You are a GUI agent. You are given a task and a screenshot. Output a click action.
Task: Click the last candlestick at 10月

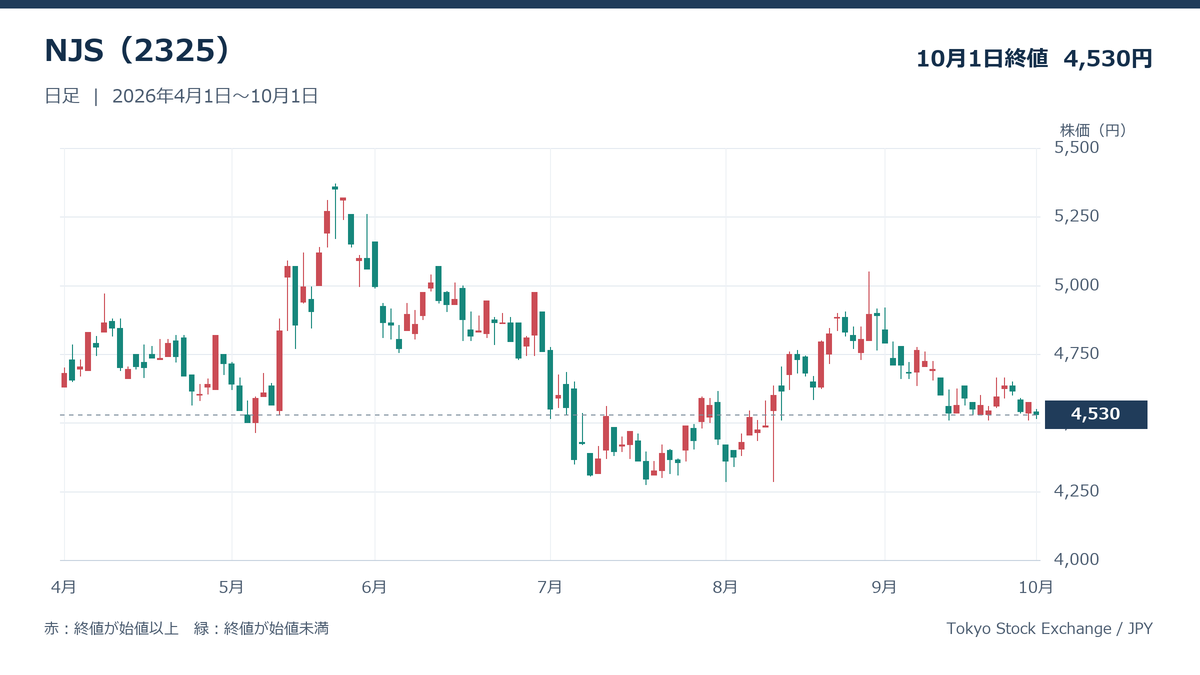[x=1036, y=413]
